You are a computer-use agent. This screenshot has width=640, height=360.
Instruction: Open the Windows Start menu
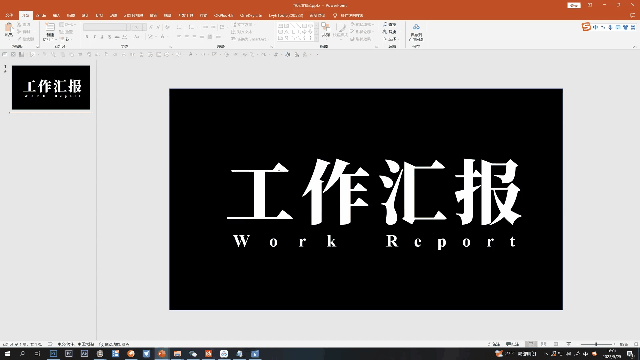click(x=7, y=354)
